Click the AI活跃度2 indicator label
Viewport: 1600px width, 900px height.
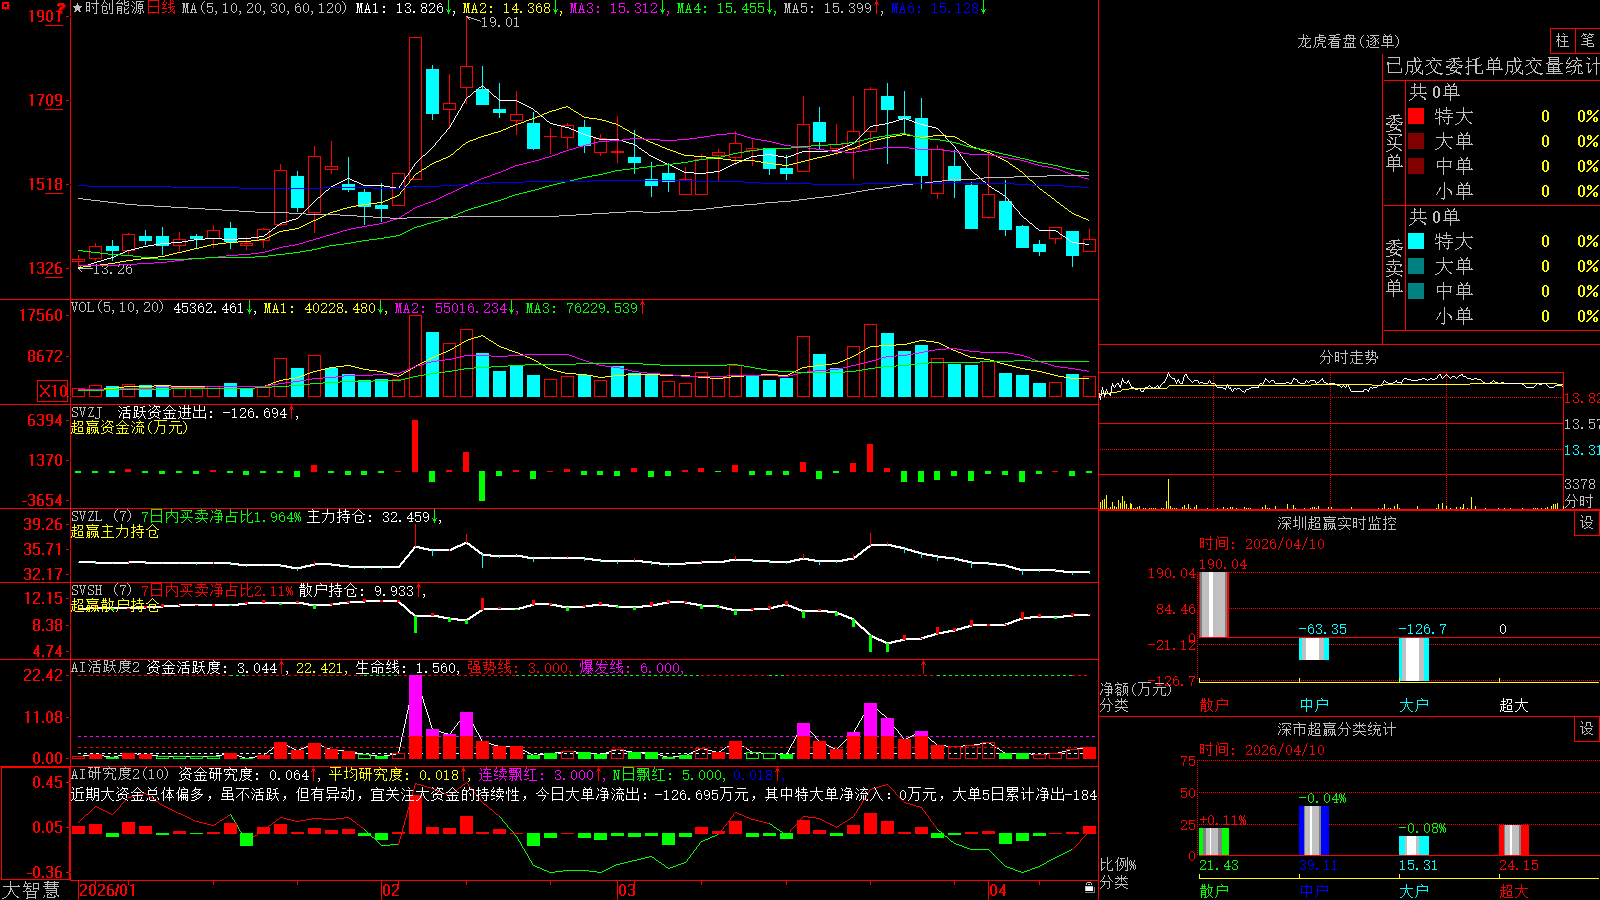coord(106,667)
